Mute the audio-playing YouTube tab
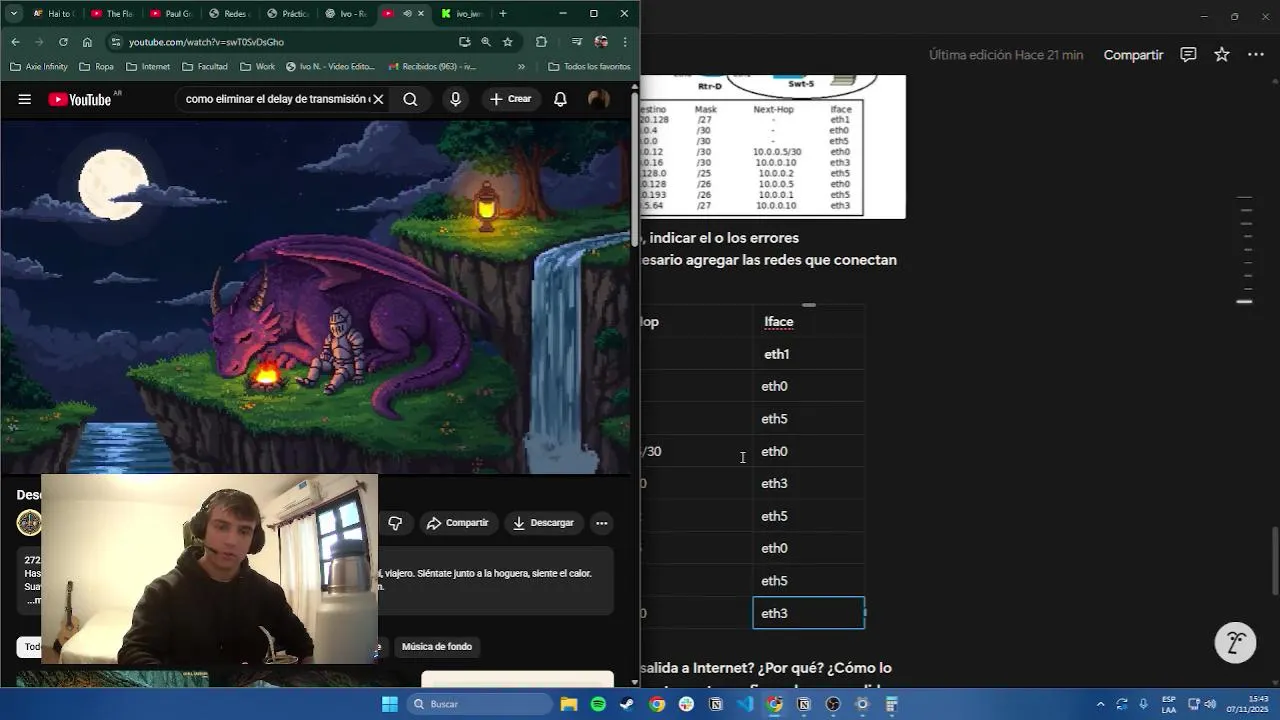 (x=406, y=14)
